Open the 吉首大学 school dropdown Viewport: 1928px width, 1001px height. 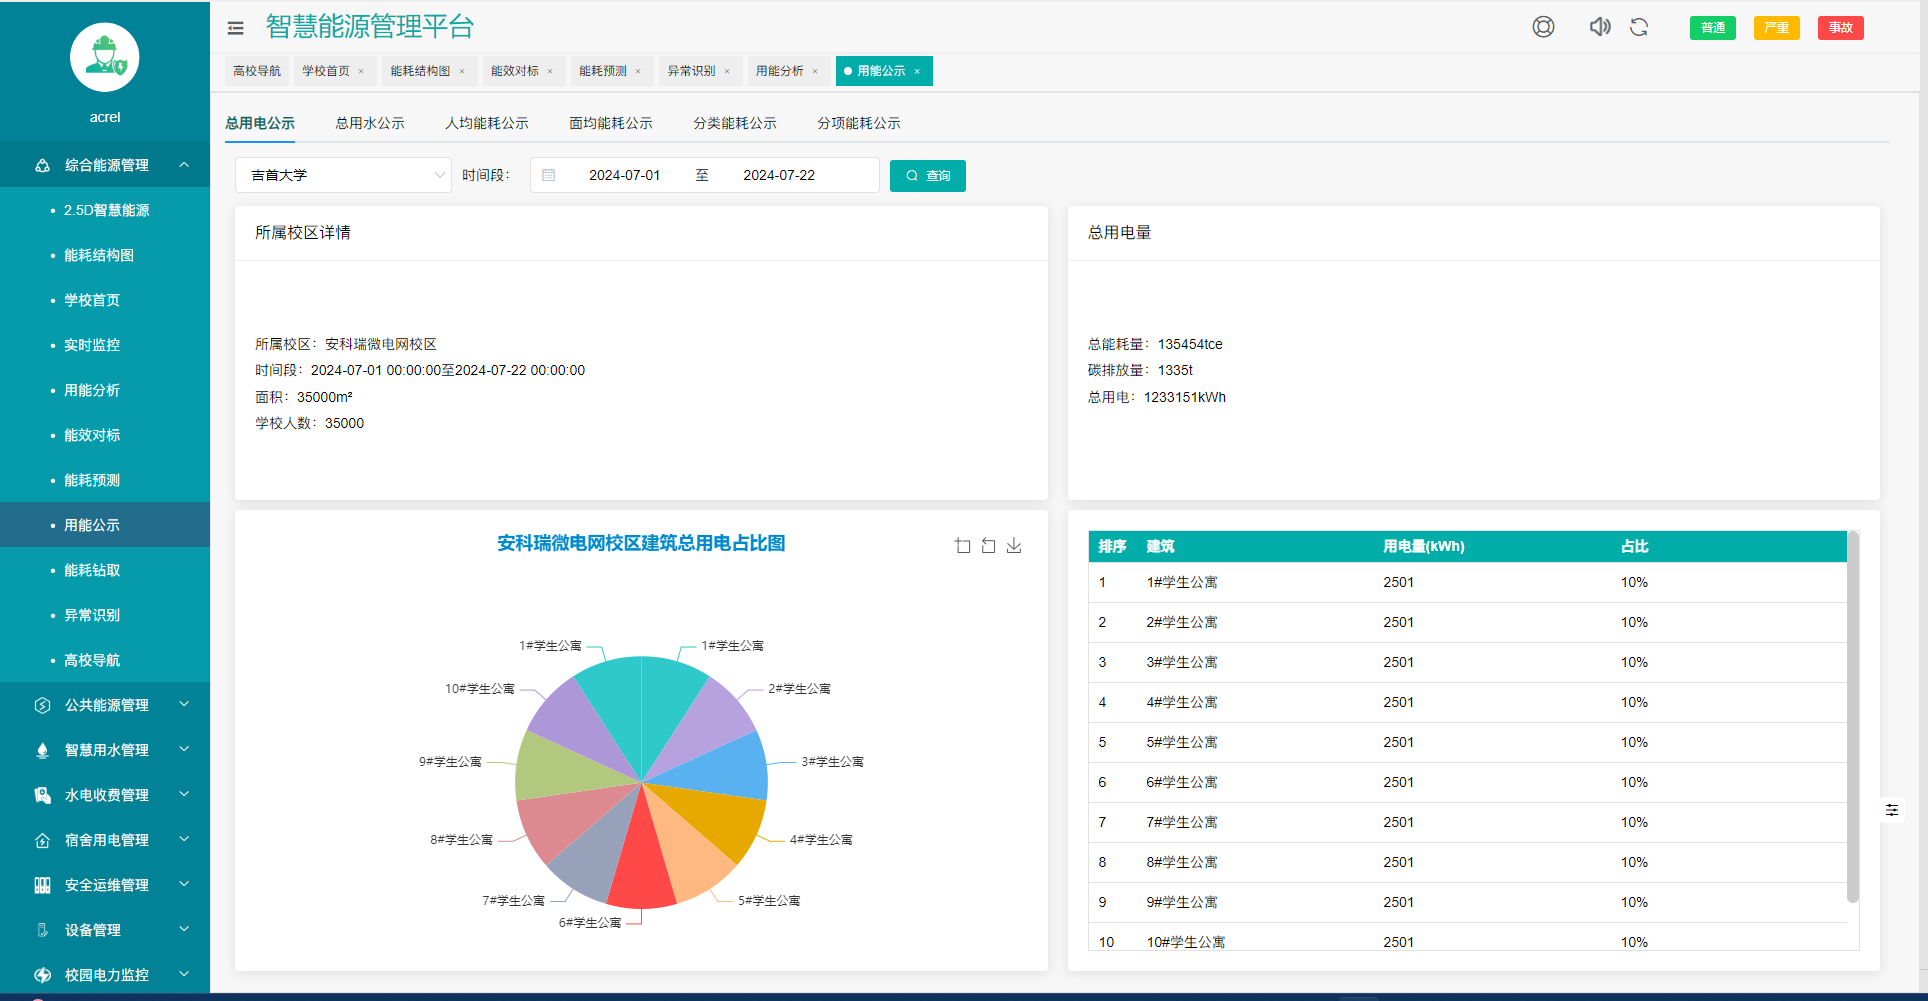click(343, 175)
